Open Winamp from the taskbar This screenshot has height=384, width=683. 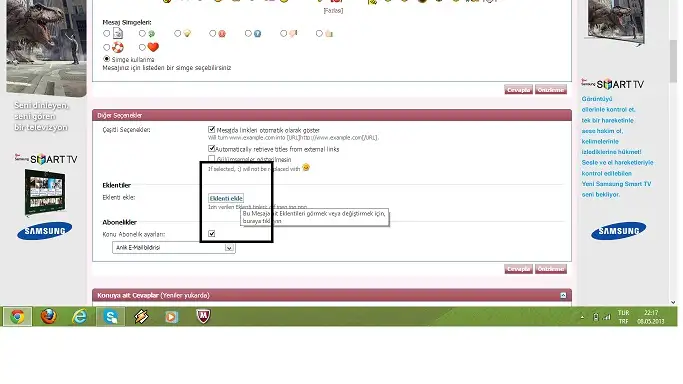142,317
